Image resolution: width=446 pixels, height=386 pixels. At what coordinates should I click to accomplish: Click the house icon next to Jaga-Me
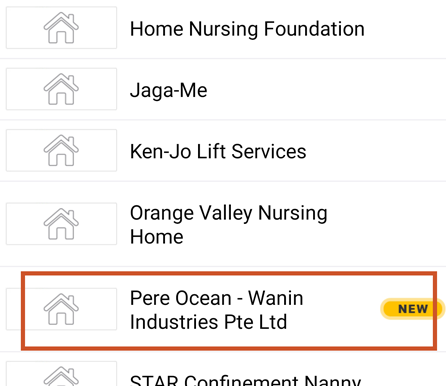click(61, 89)
